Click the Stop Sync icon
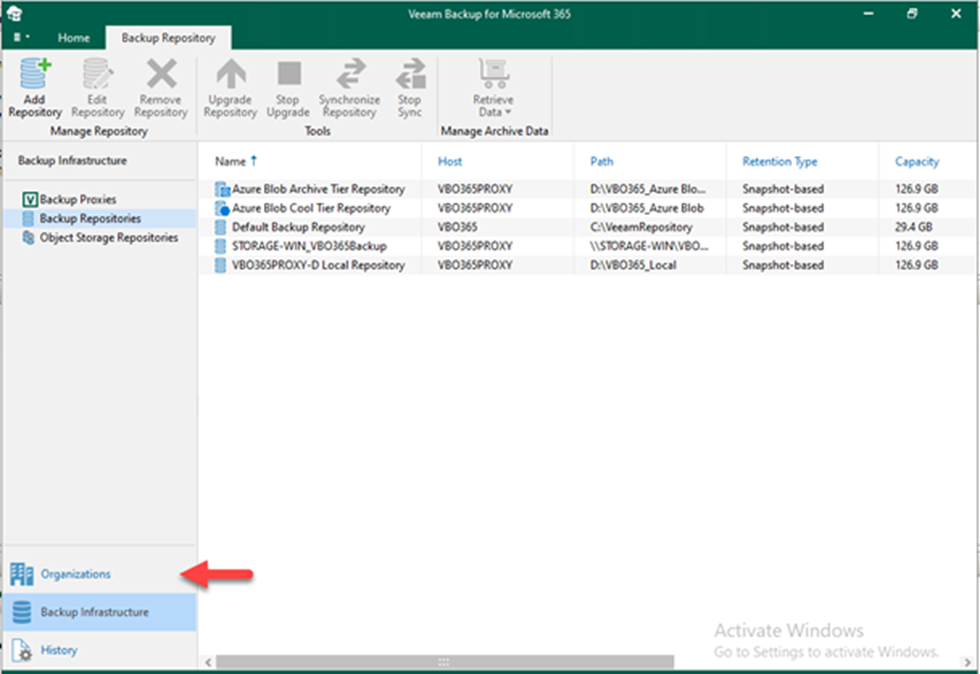Viewport: 980px width, 674px height. coord(410,74)
